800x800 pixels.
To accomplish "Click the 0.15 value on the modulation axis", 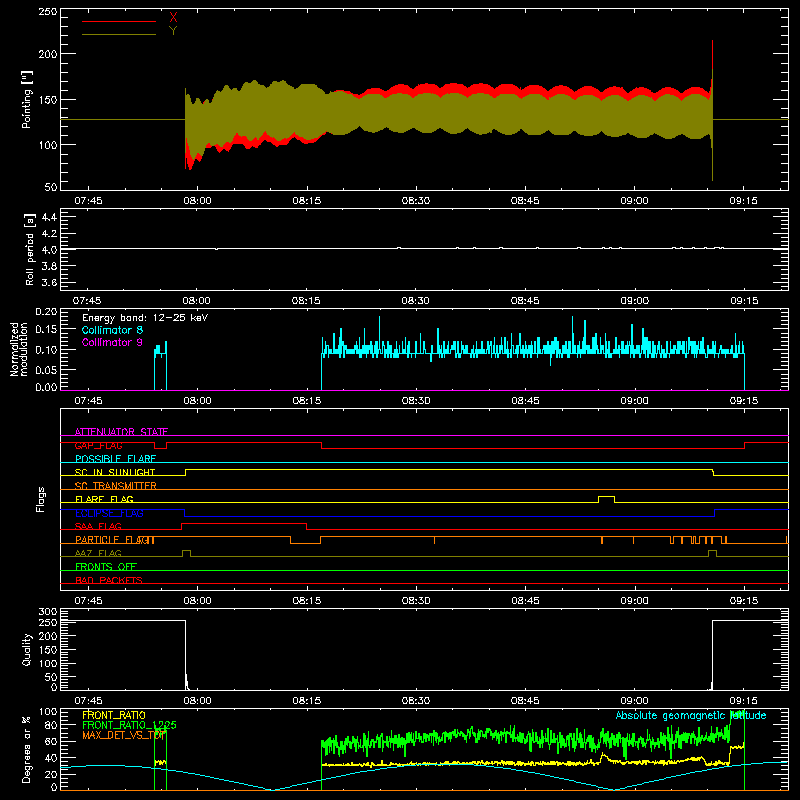I will pyautogui.click(x=46, y=330).
